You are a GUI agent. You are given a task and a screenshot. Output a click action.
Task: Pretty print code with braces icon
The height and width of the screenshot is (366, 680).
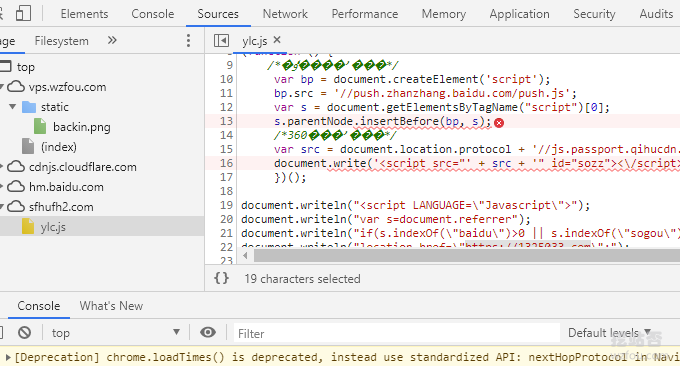221,278
